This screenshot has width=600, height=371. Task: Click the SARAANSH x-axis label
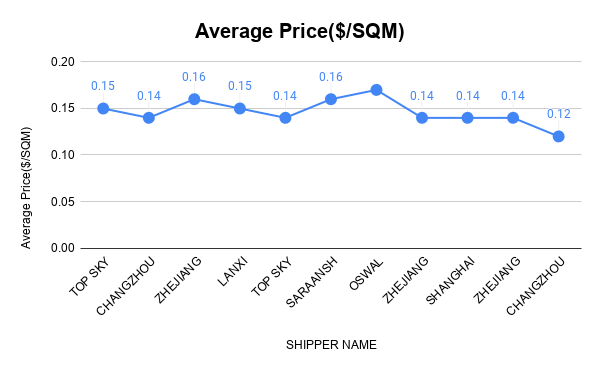312,282
